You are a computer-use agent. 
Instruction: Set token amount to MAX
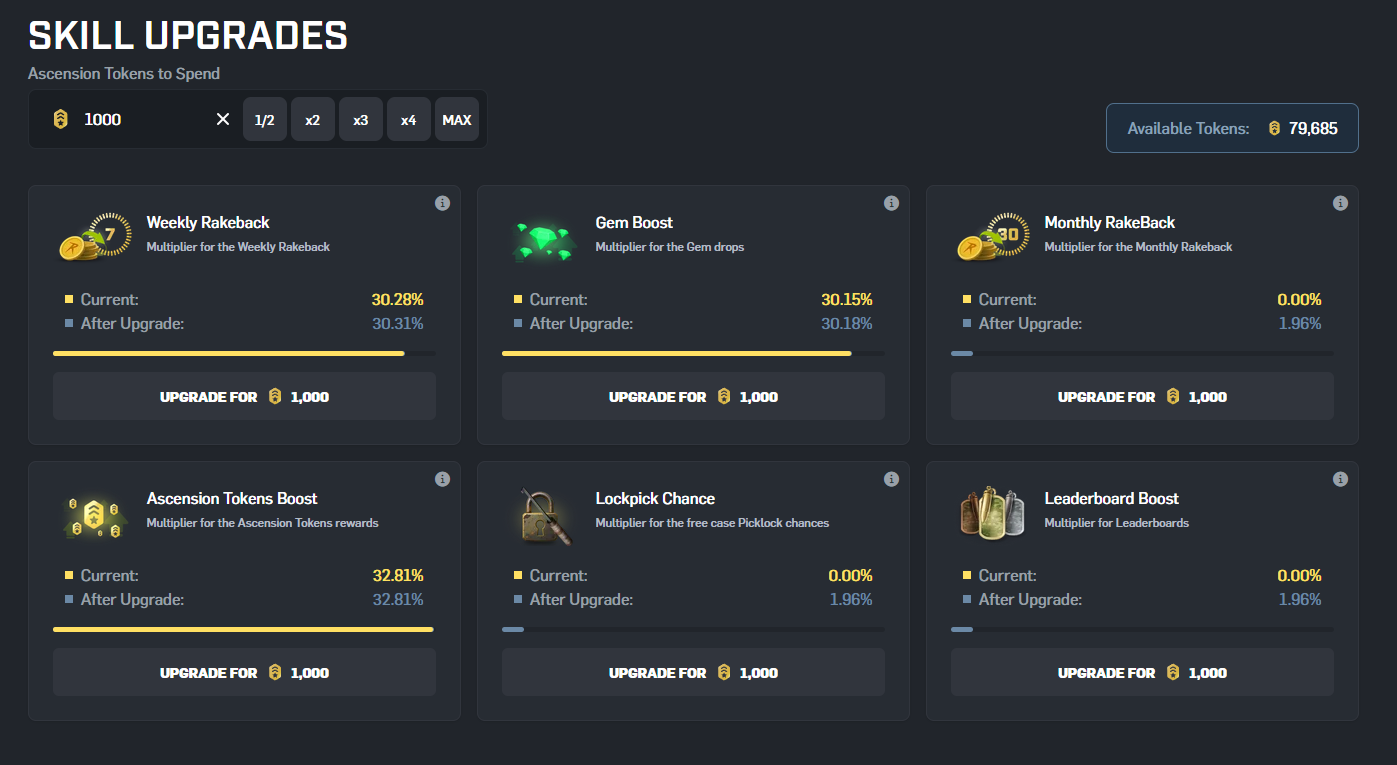(x=457, y=120)
